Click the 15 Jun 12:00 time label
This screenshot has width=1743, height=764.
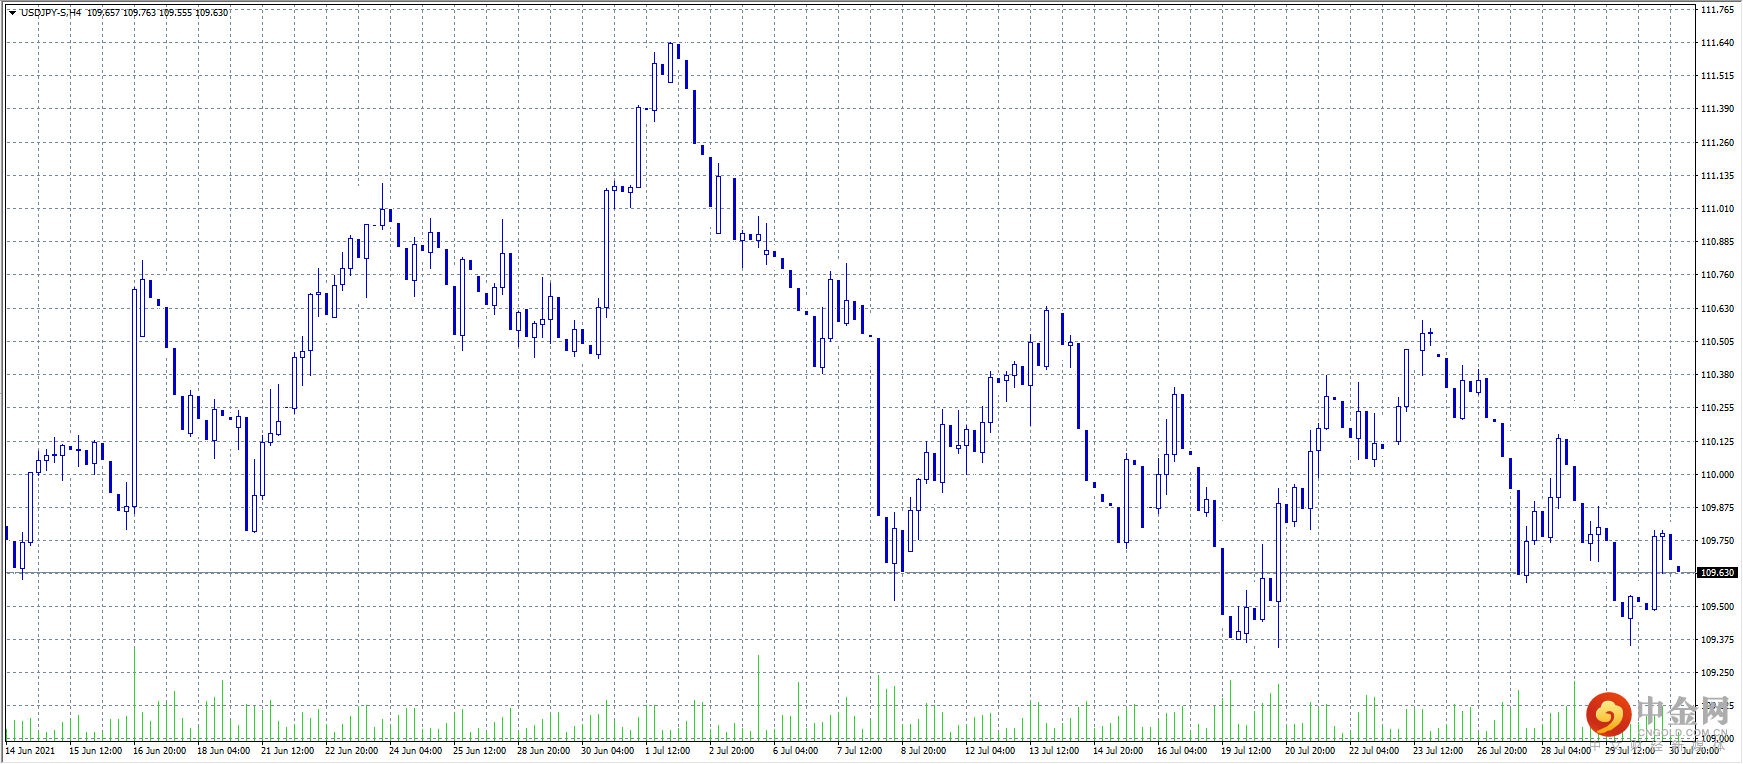click(x=95, y=751)
